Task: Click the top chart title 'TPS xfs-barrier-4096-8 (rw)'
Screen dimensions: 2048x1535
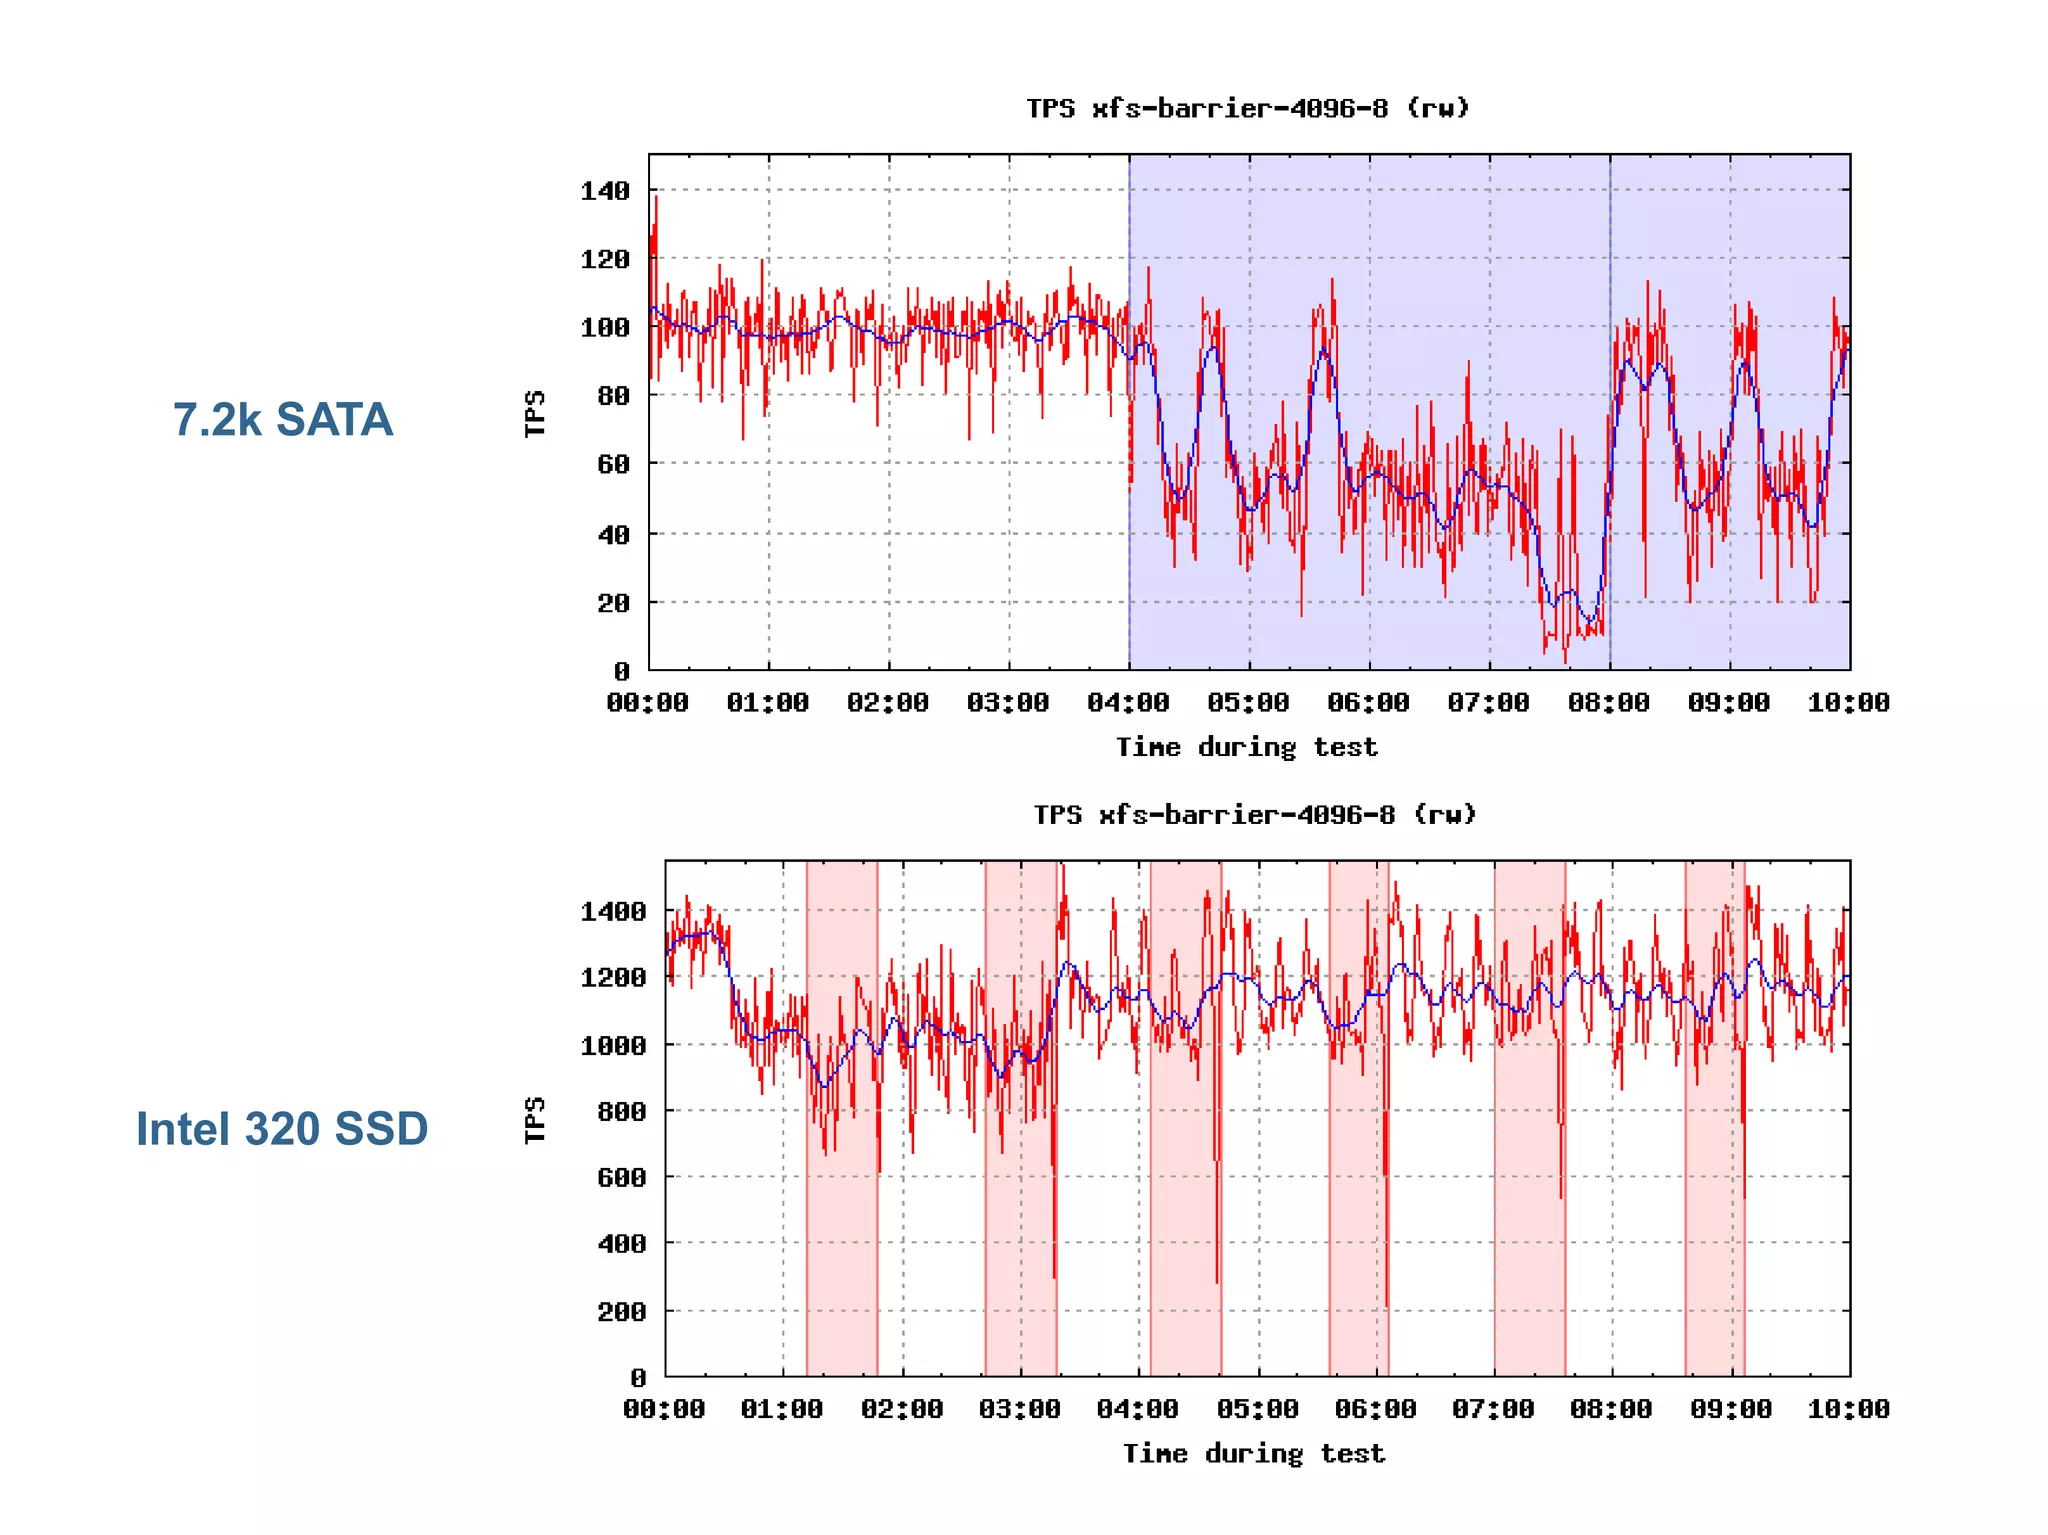Action: [x=1248, y=108]
